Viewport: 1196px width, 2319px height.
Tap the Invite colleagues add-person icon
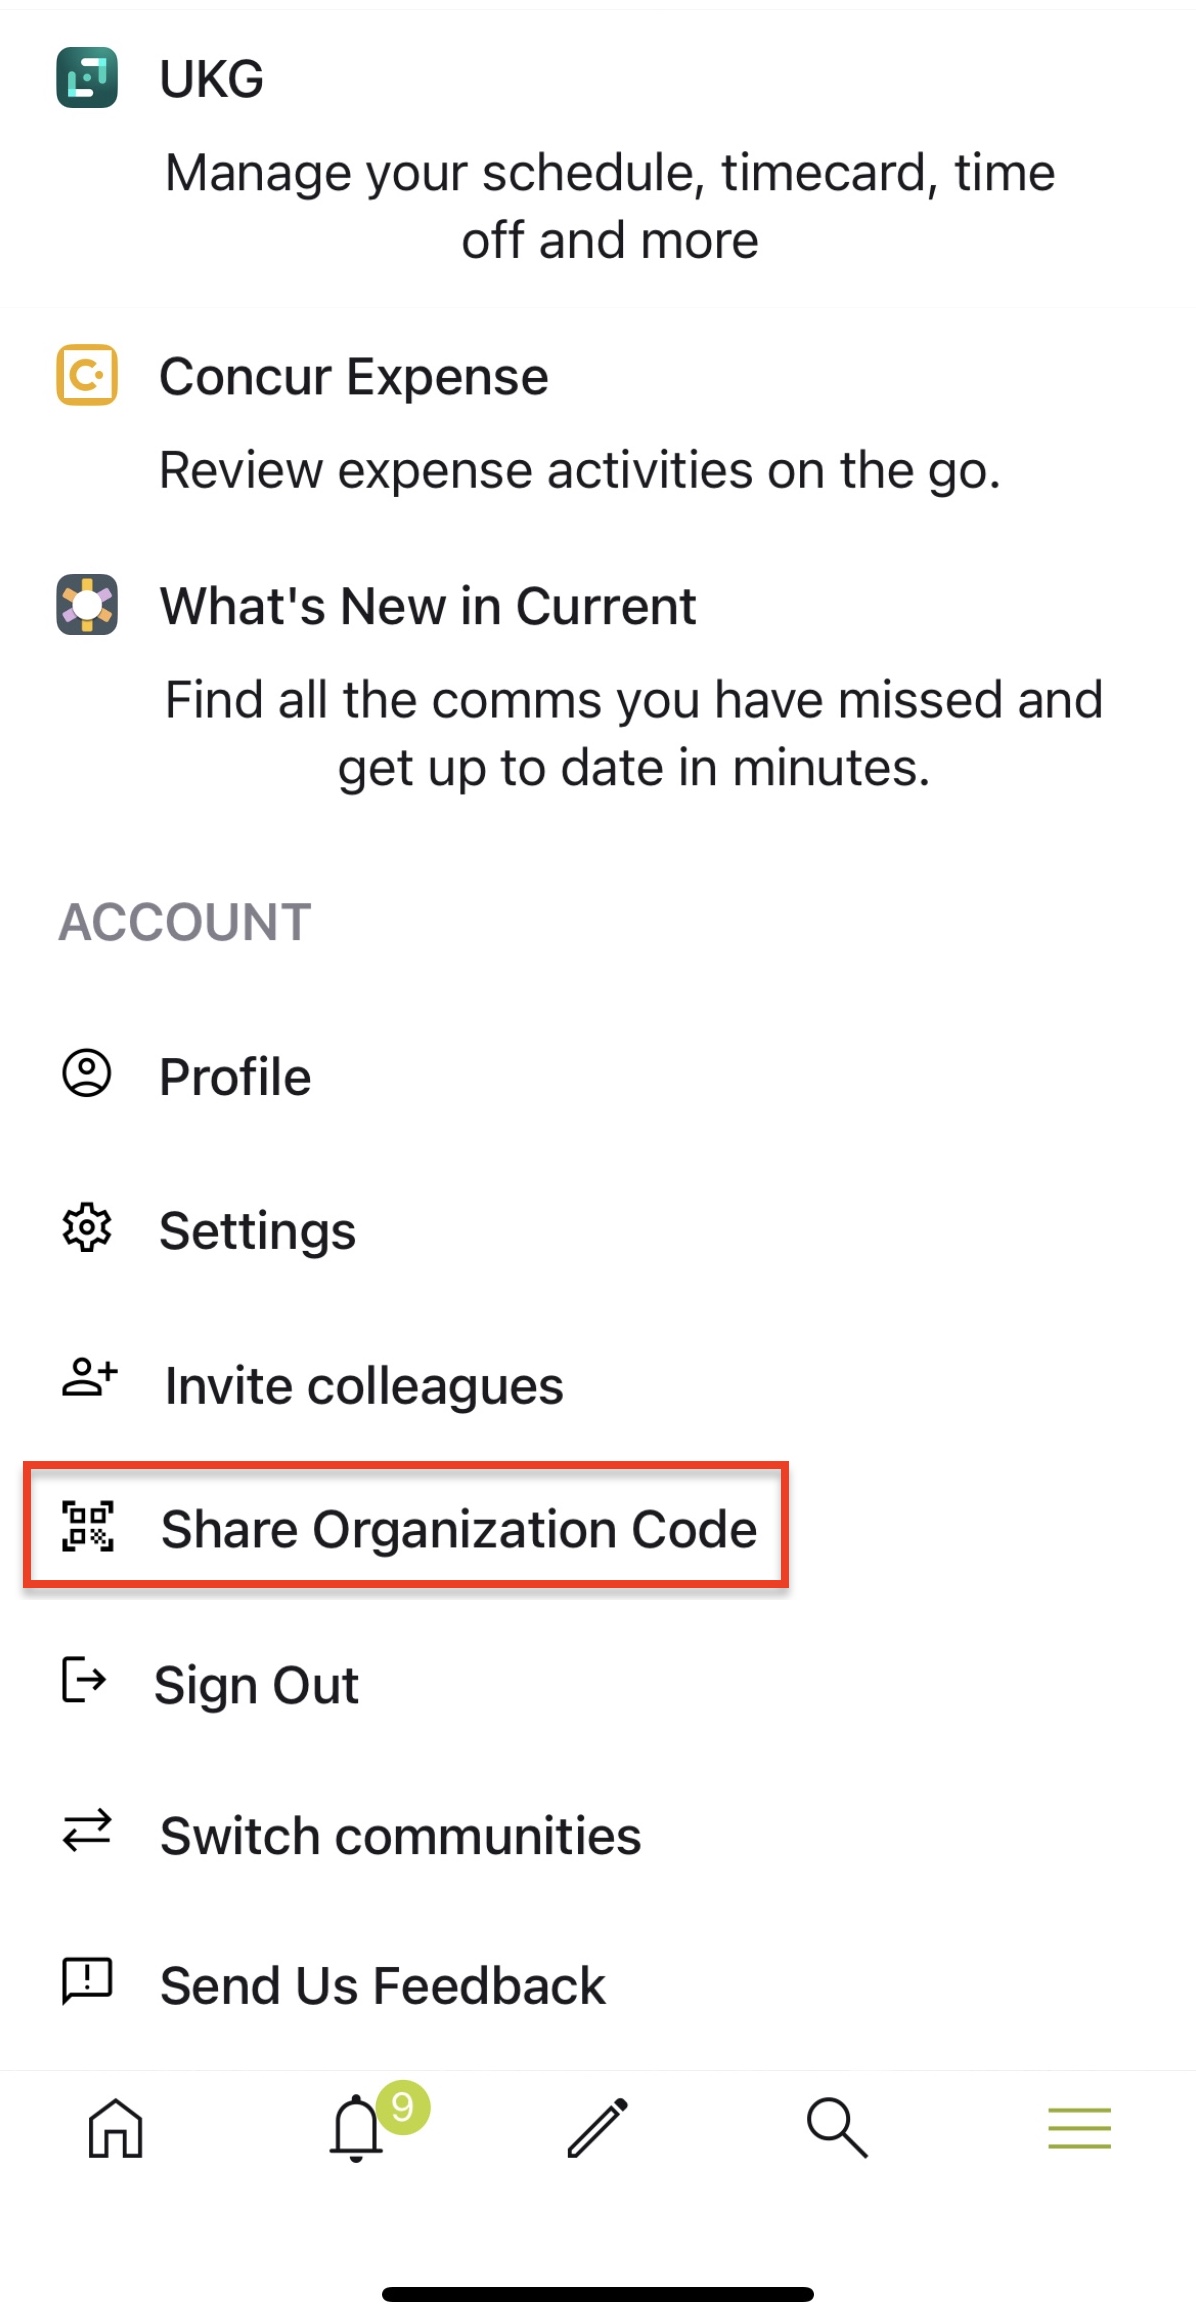[x=90, y=1377]
